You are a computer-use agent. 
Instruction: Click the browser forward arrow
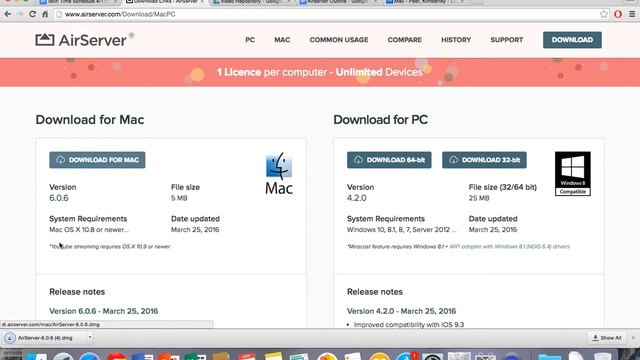click(20, 14)
